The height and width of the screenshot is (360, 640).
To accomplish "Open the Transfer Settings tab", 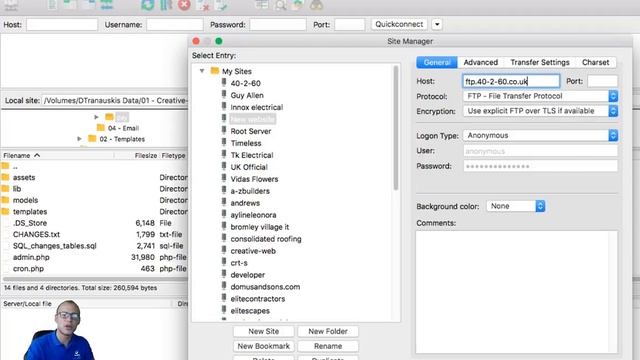I will pyautogui.click(x=540, y=62).
